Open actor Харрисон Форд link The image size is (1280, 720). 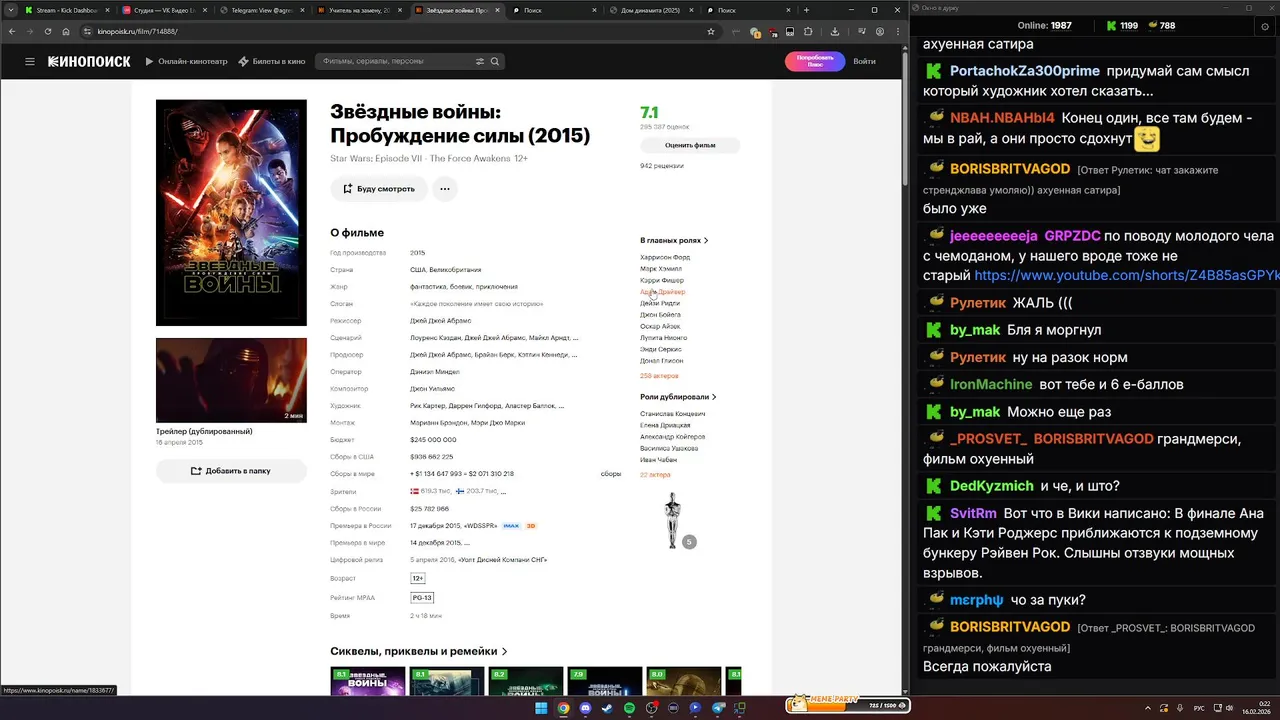tap(665, 257)
